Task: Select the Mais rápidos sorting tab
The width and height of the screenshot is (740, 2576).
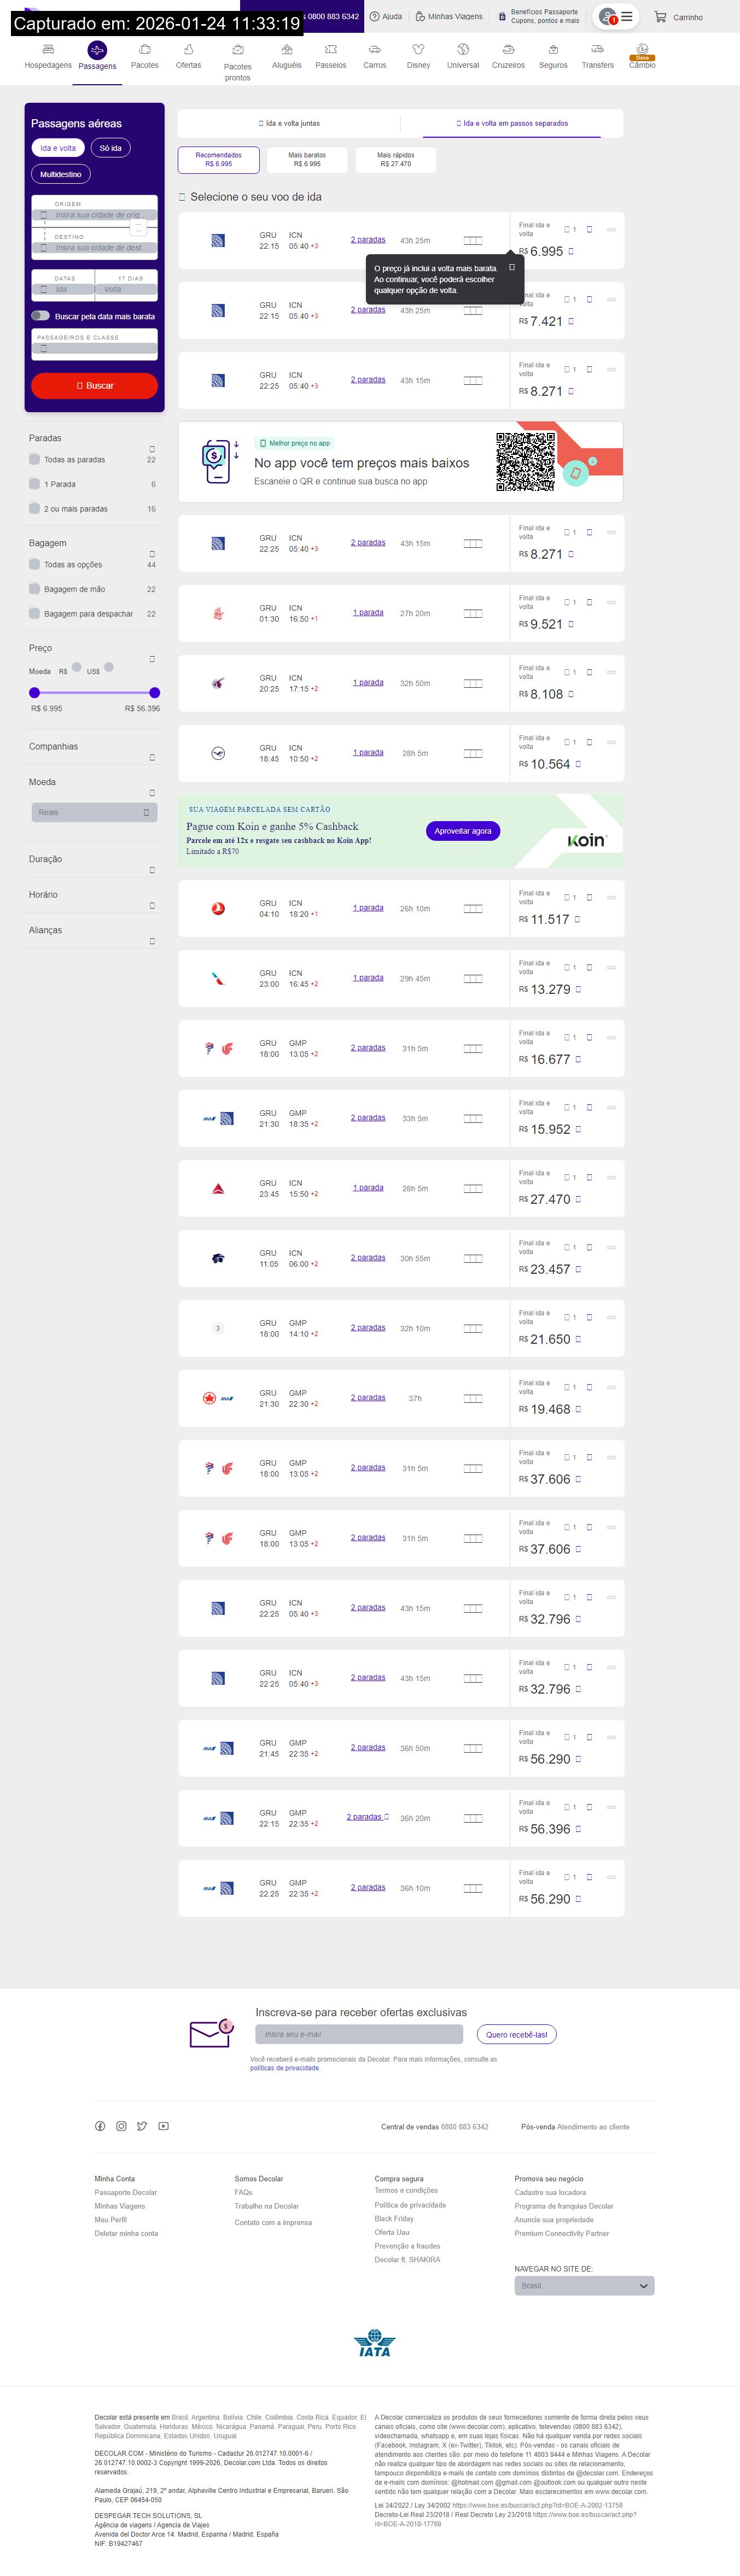Action: (x=395, y=159)
